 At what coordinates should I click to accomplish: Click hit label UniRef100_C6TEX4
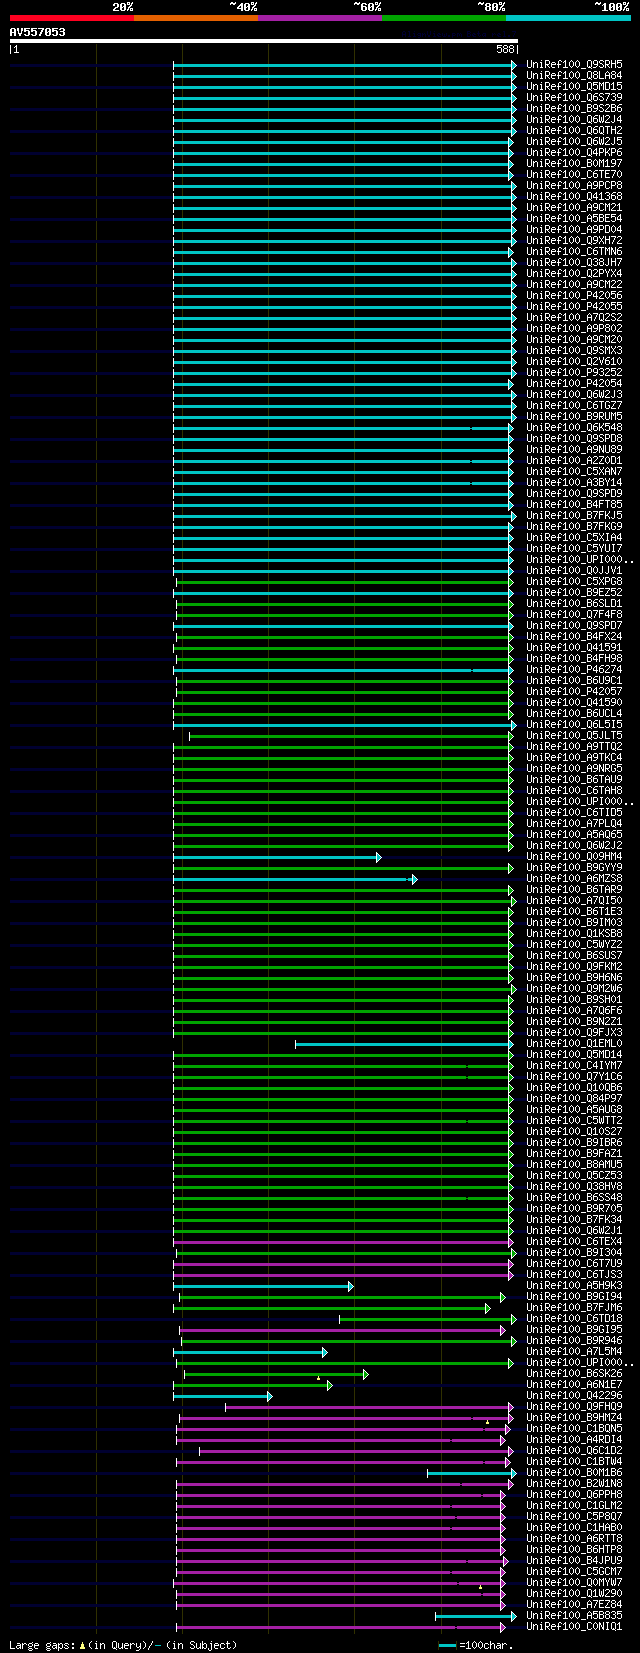pos(574,1241)
